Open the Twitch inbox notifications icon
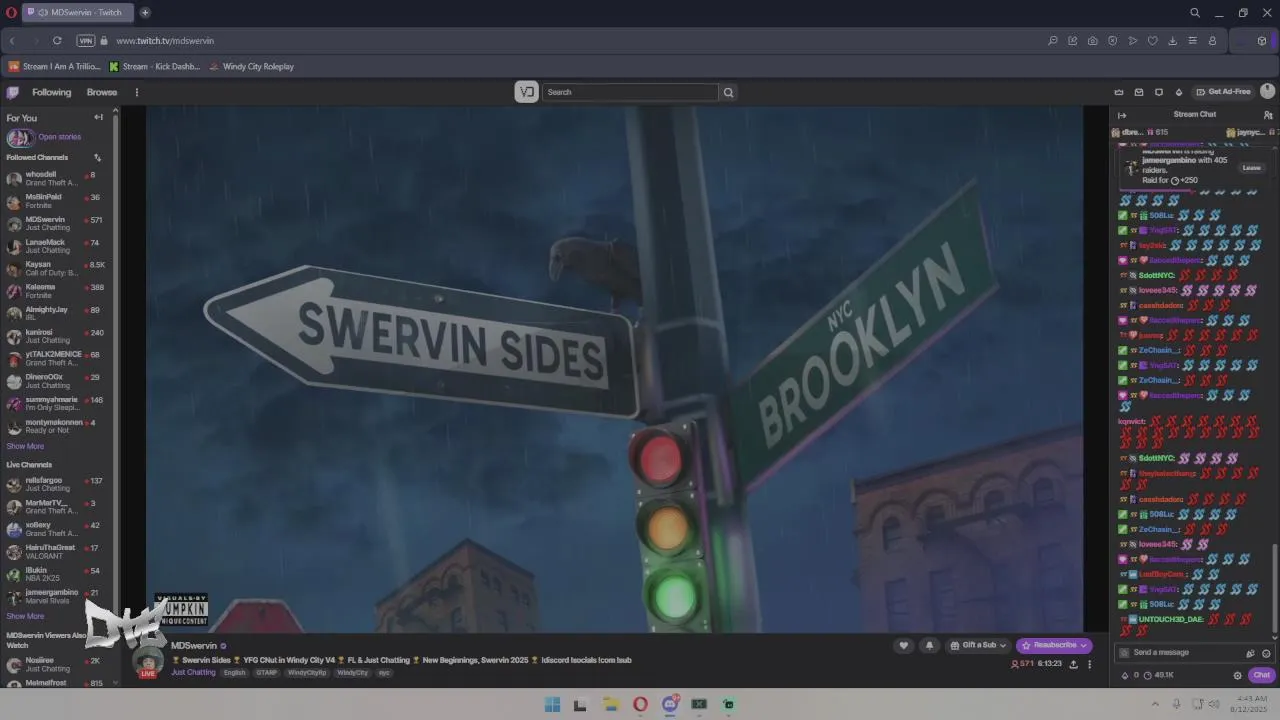This screenshot has height=720, width=1280. (x=1139, y=92)
